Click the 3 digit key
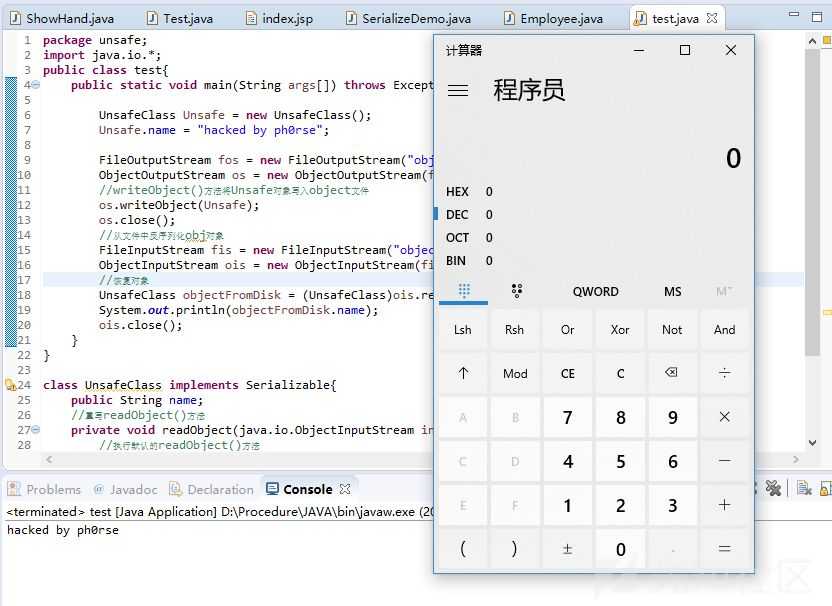The width and height of the screenshot is (832, 606). [x=672, y=505]
